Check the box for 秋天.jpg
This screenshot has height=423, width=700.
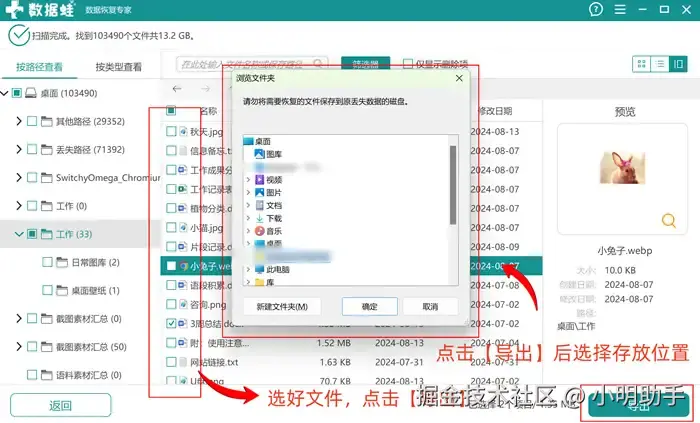click(171, 131)
